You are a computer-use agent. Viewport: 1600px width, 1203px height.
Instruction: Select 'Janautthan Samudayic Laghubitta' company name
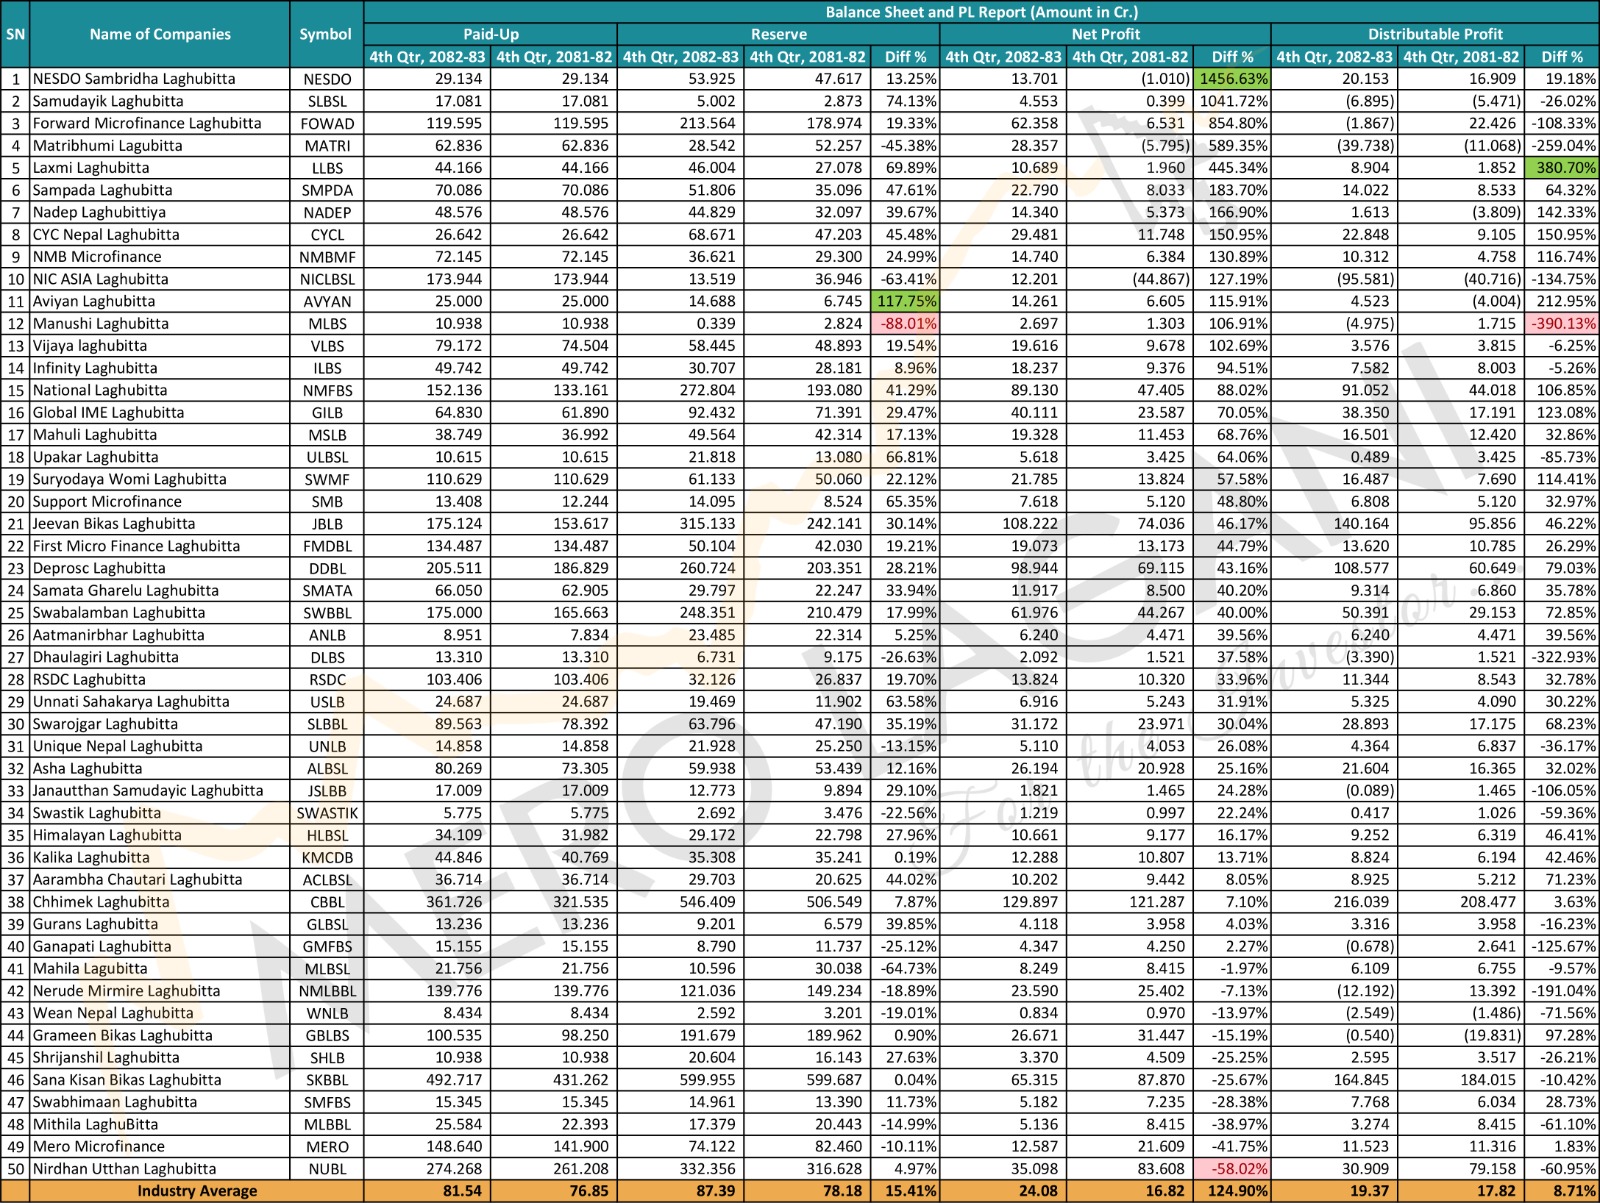(148, 790)
